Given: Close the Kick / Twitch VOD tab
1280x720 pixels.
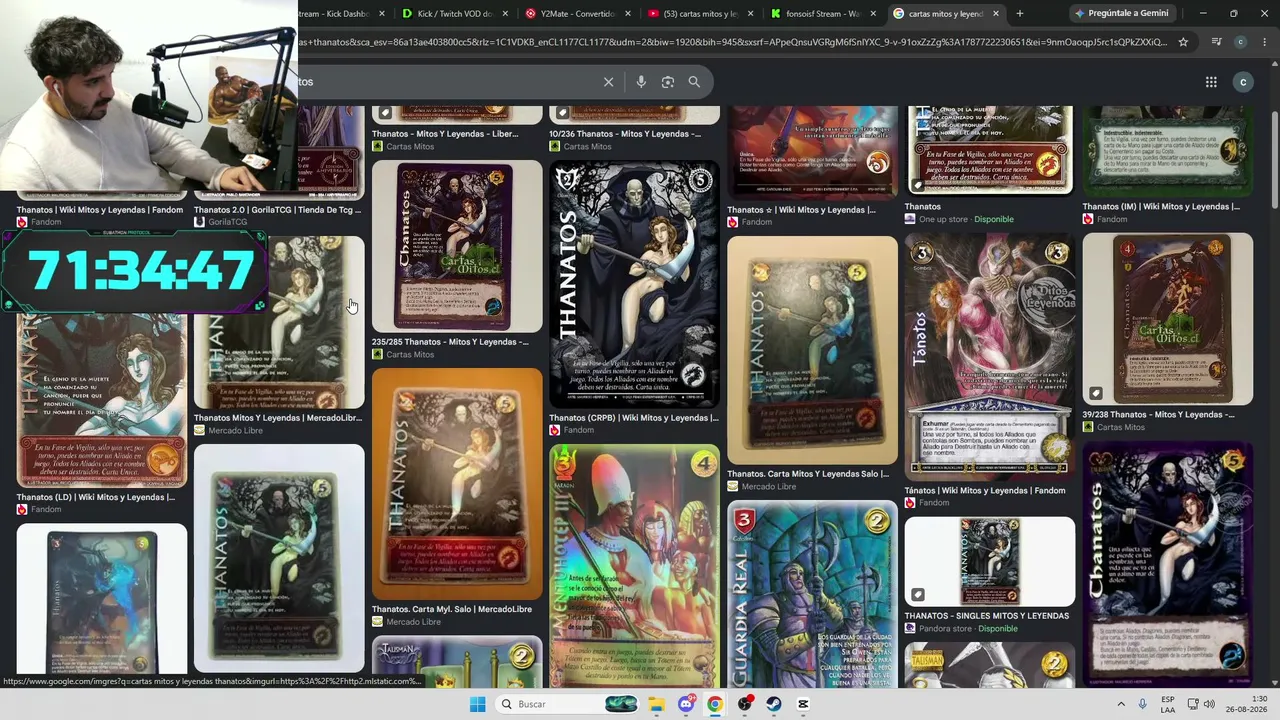Looking at the screenshot, I should point(505,14).
